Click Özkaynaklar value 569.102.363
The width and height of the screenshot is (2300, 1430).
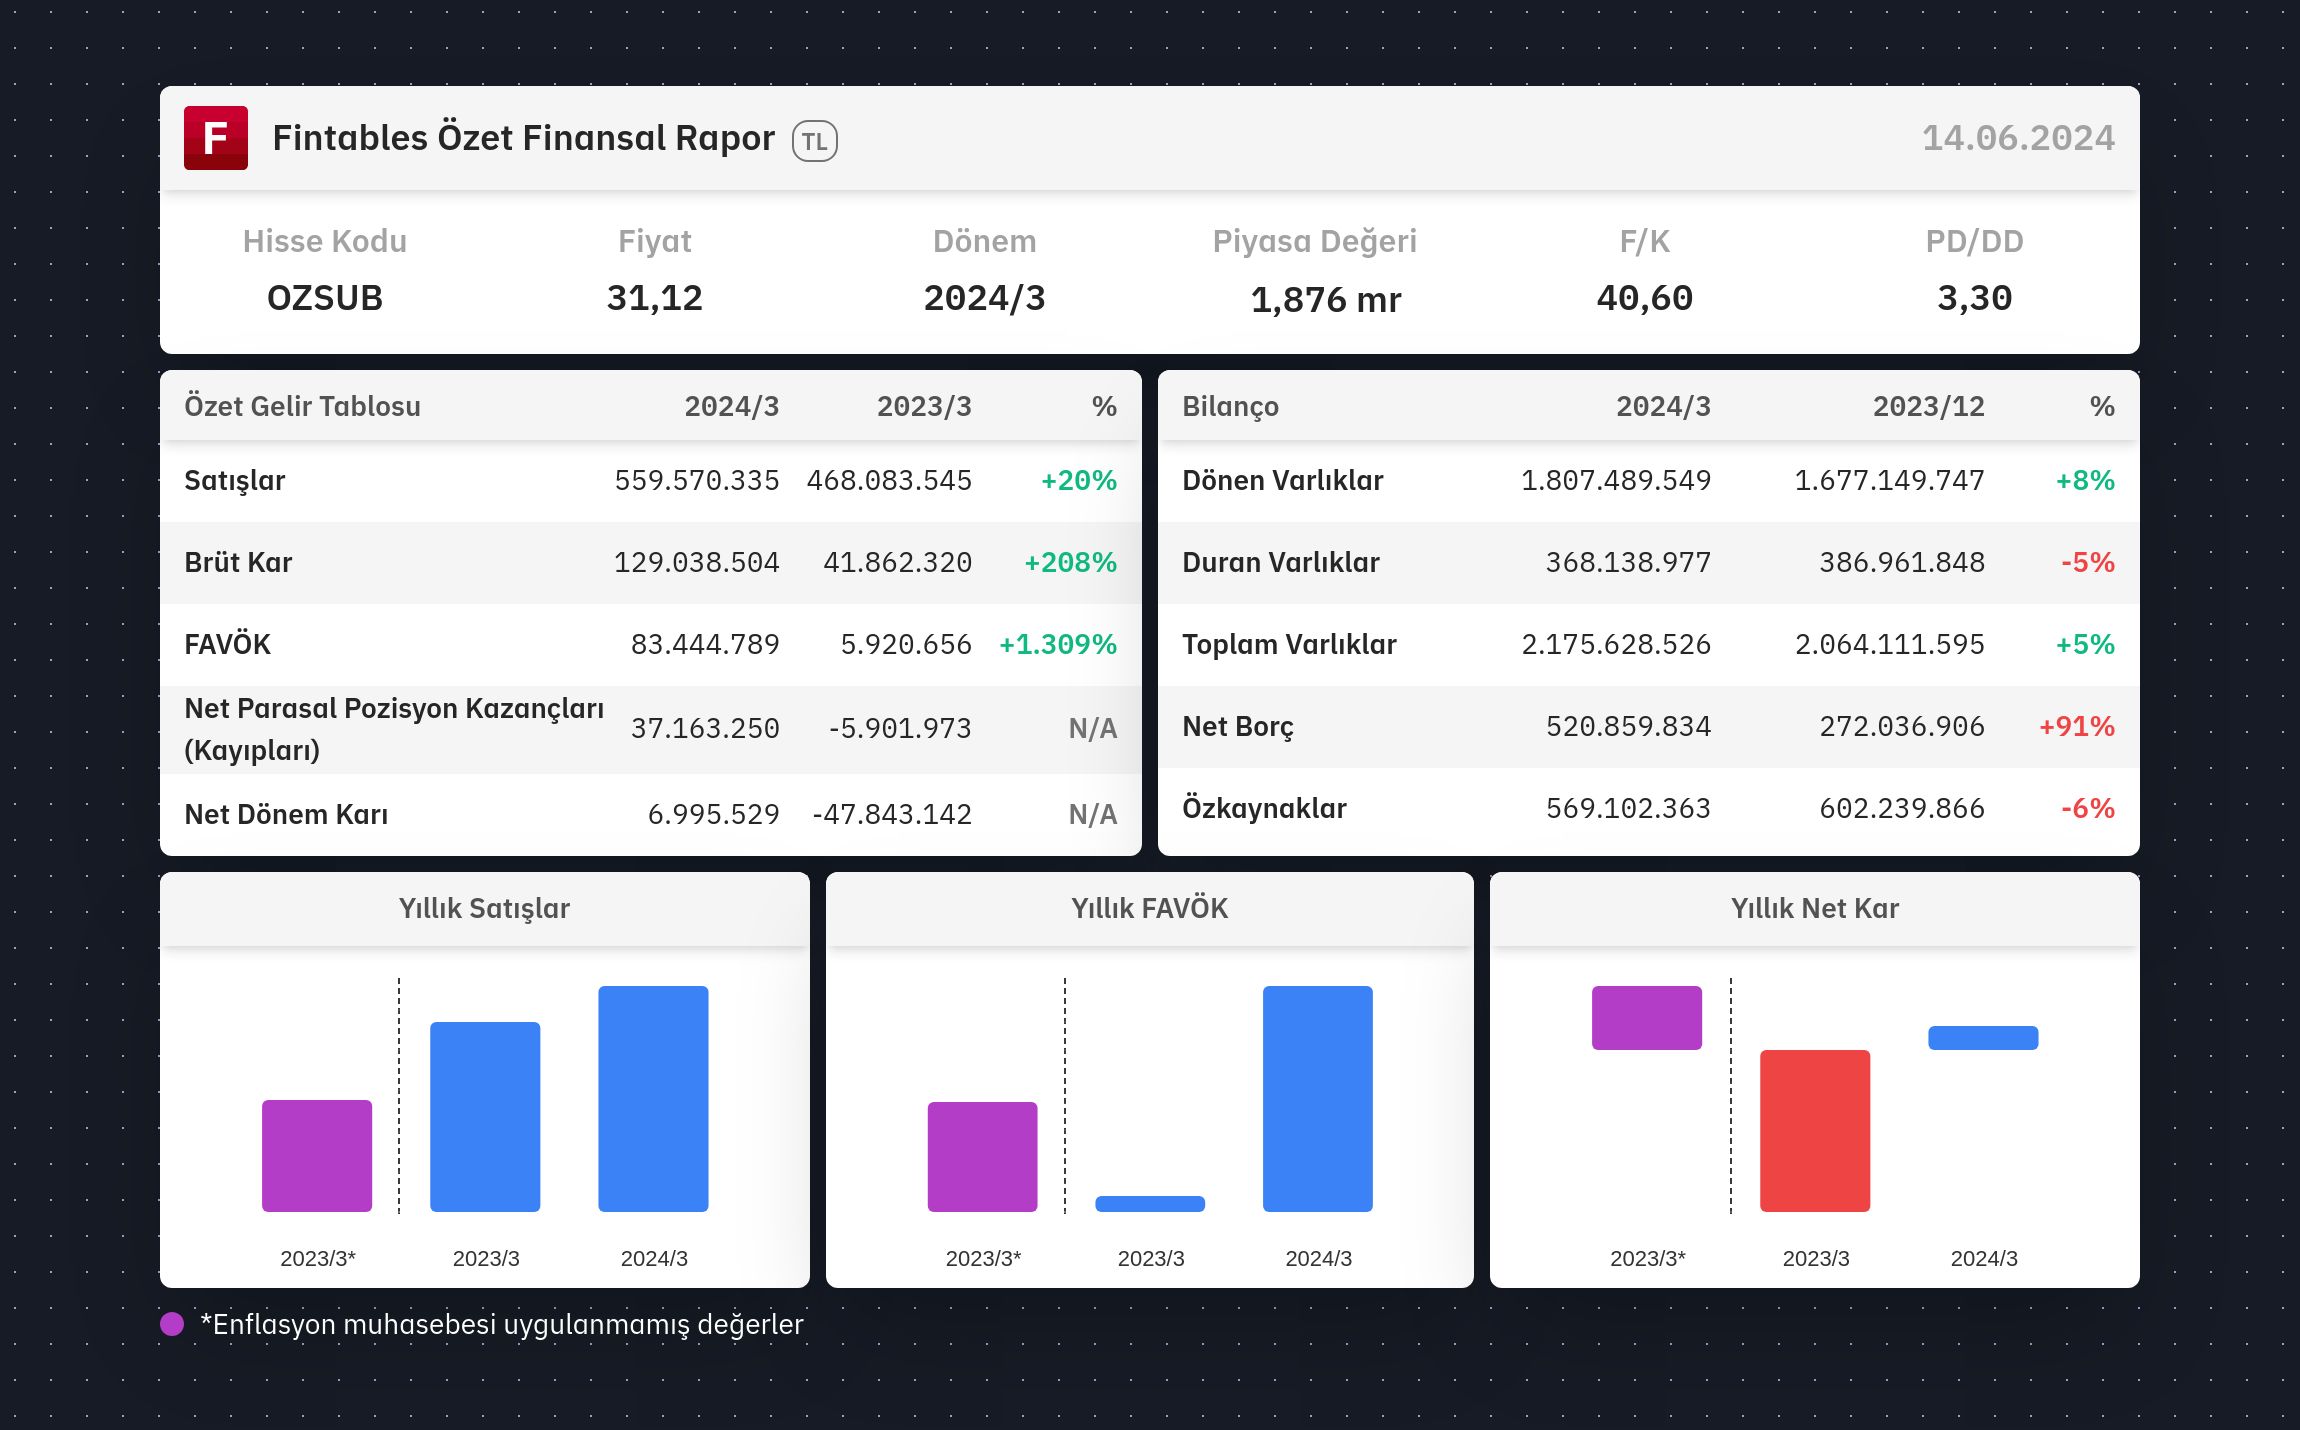point(1629,809)
